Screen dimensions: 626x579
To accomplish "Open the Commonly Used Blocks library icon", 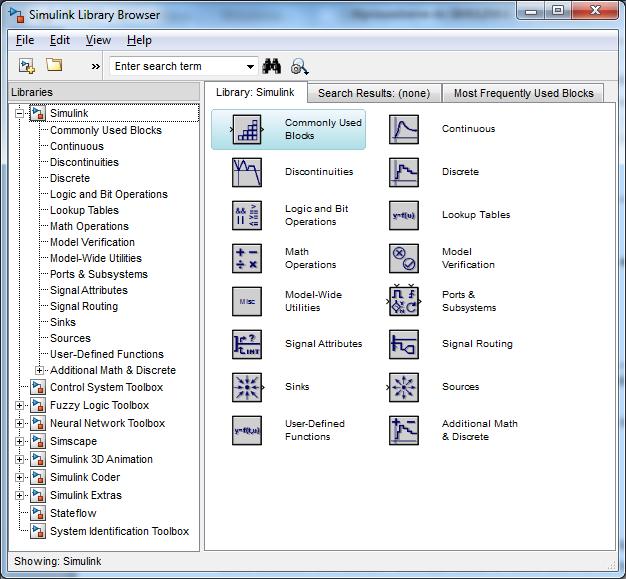I will 247,129.
